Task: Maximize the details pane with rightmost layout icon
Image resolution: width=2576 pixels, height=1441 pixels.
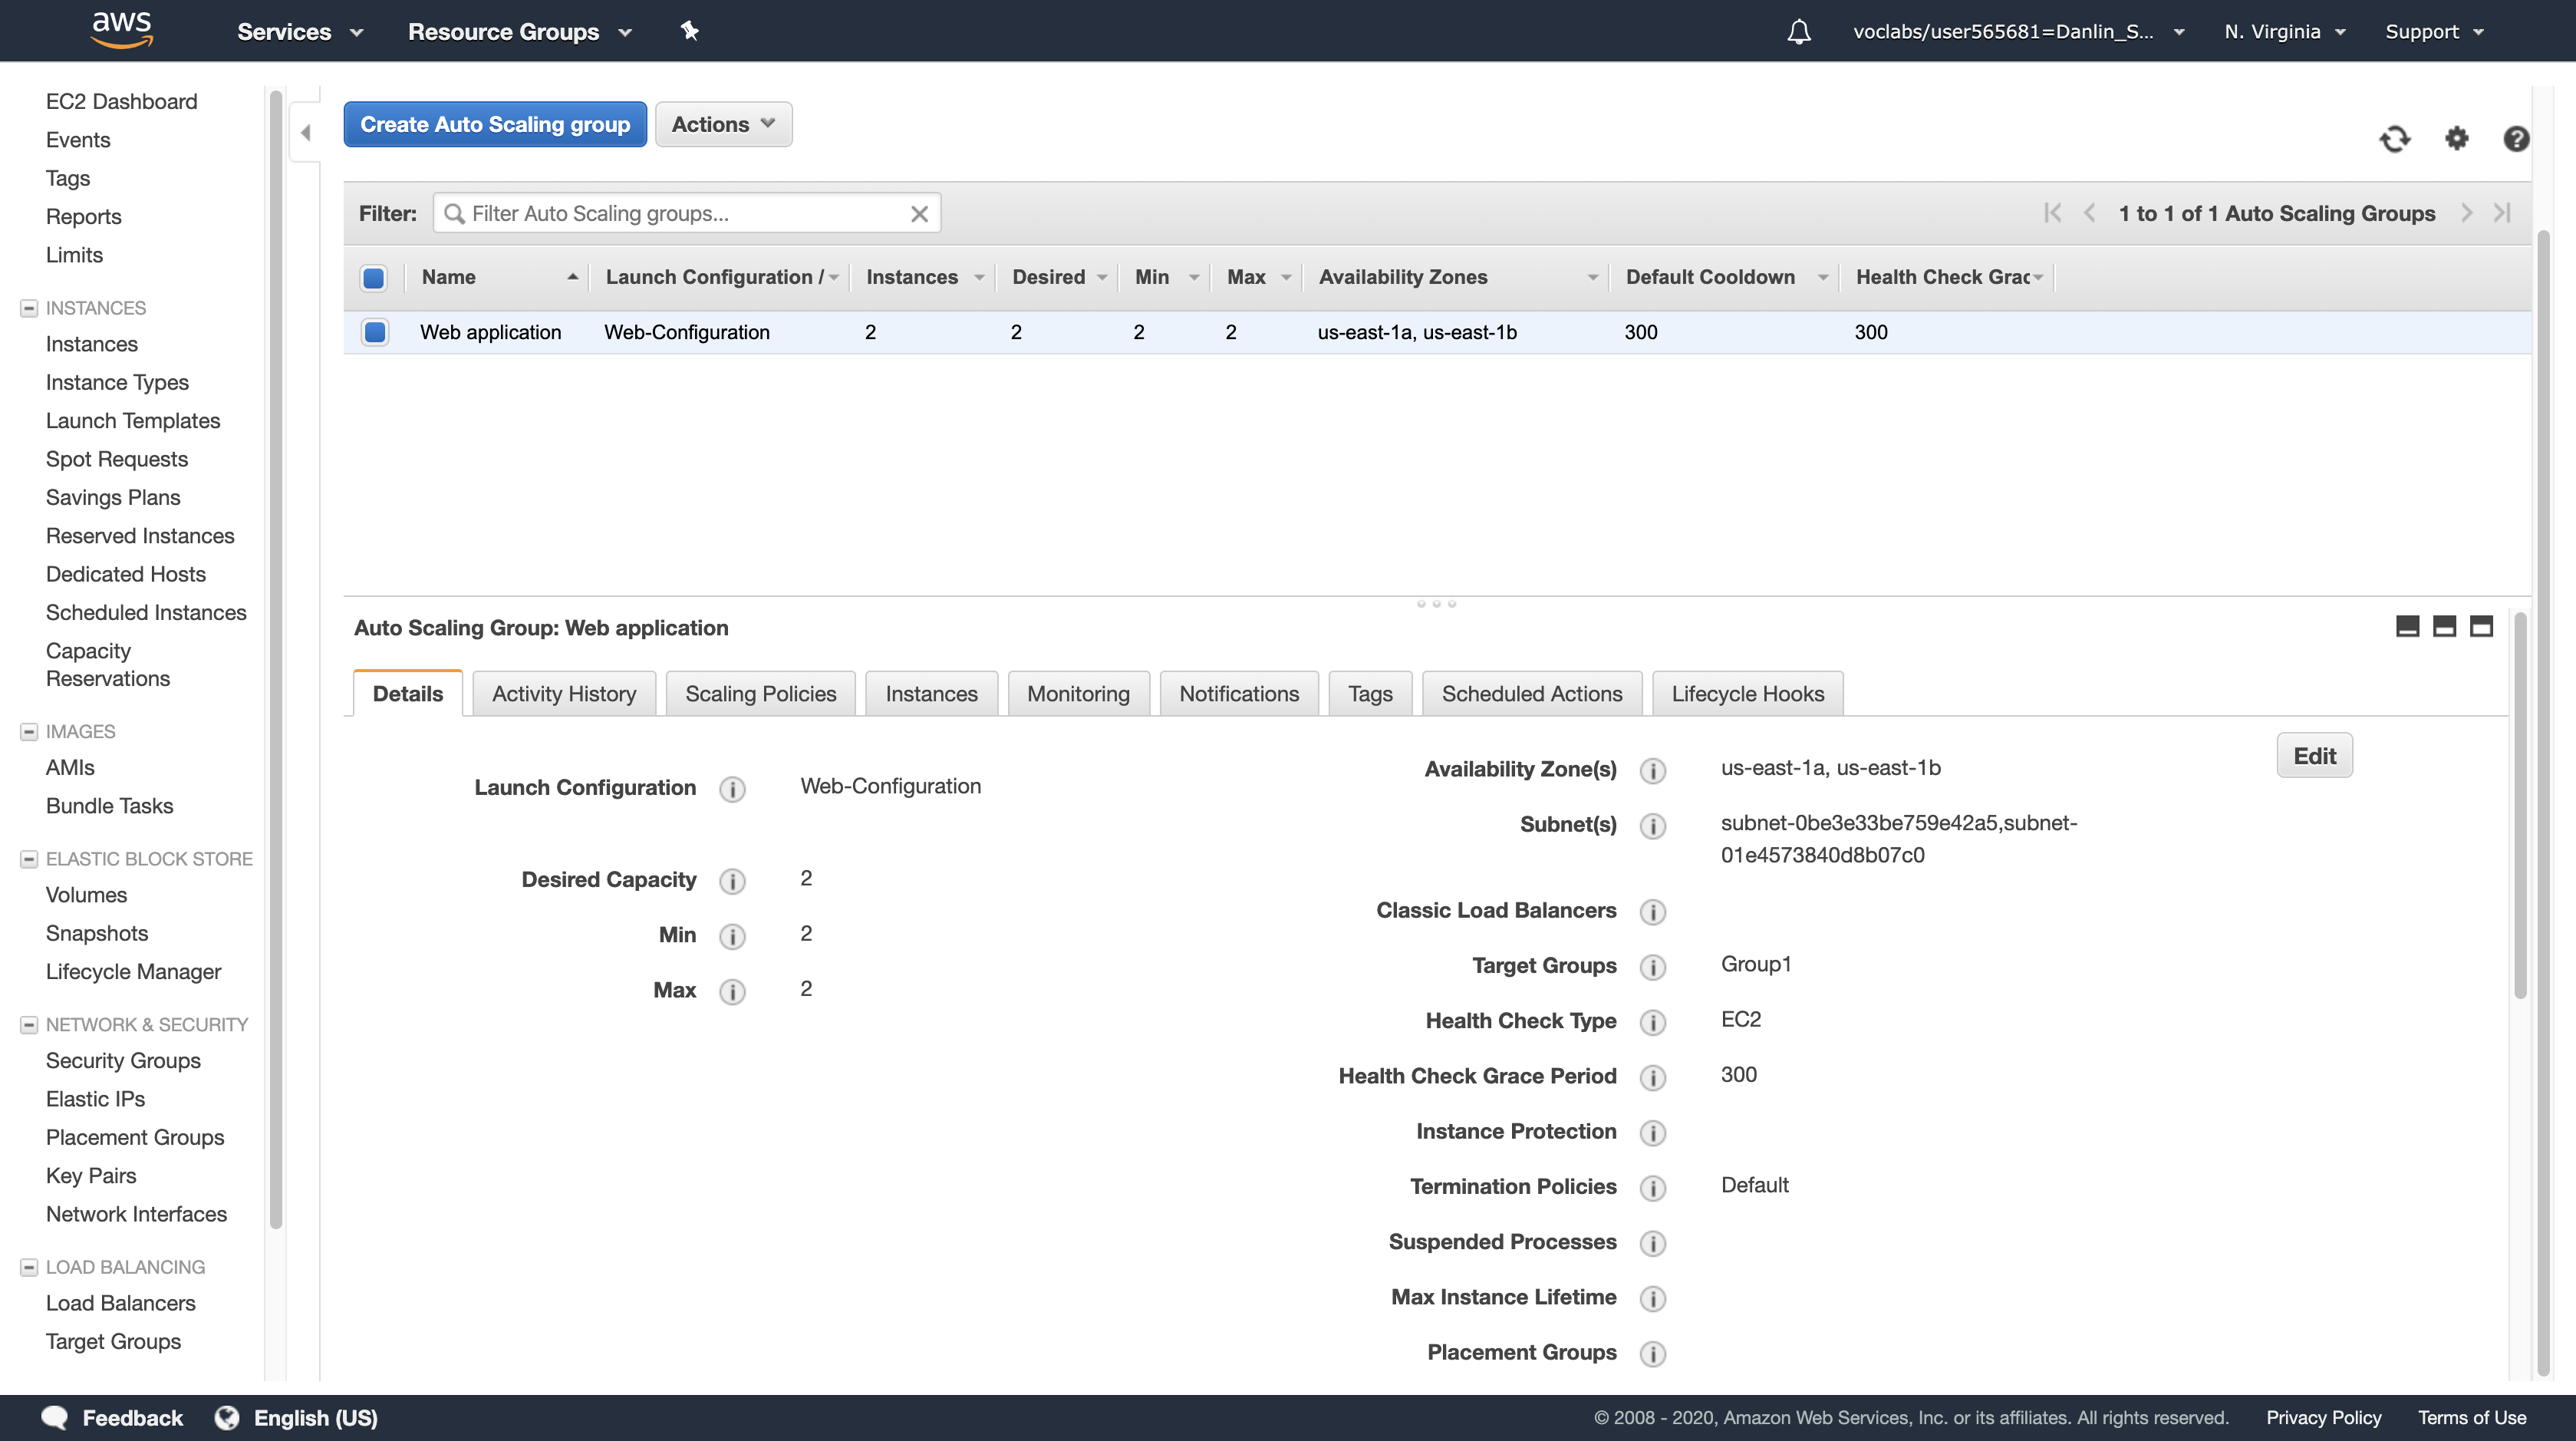Action: tap(2481, 627)
